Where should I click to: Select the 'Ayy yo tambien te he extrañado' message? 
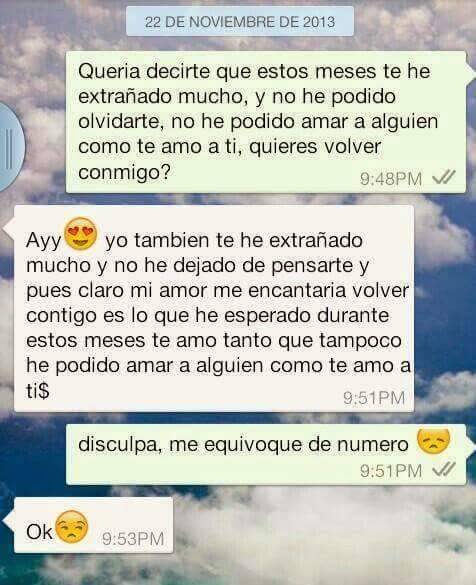tap(214, 309)
